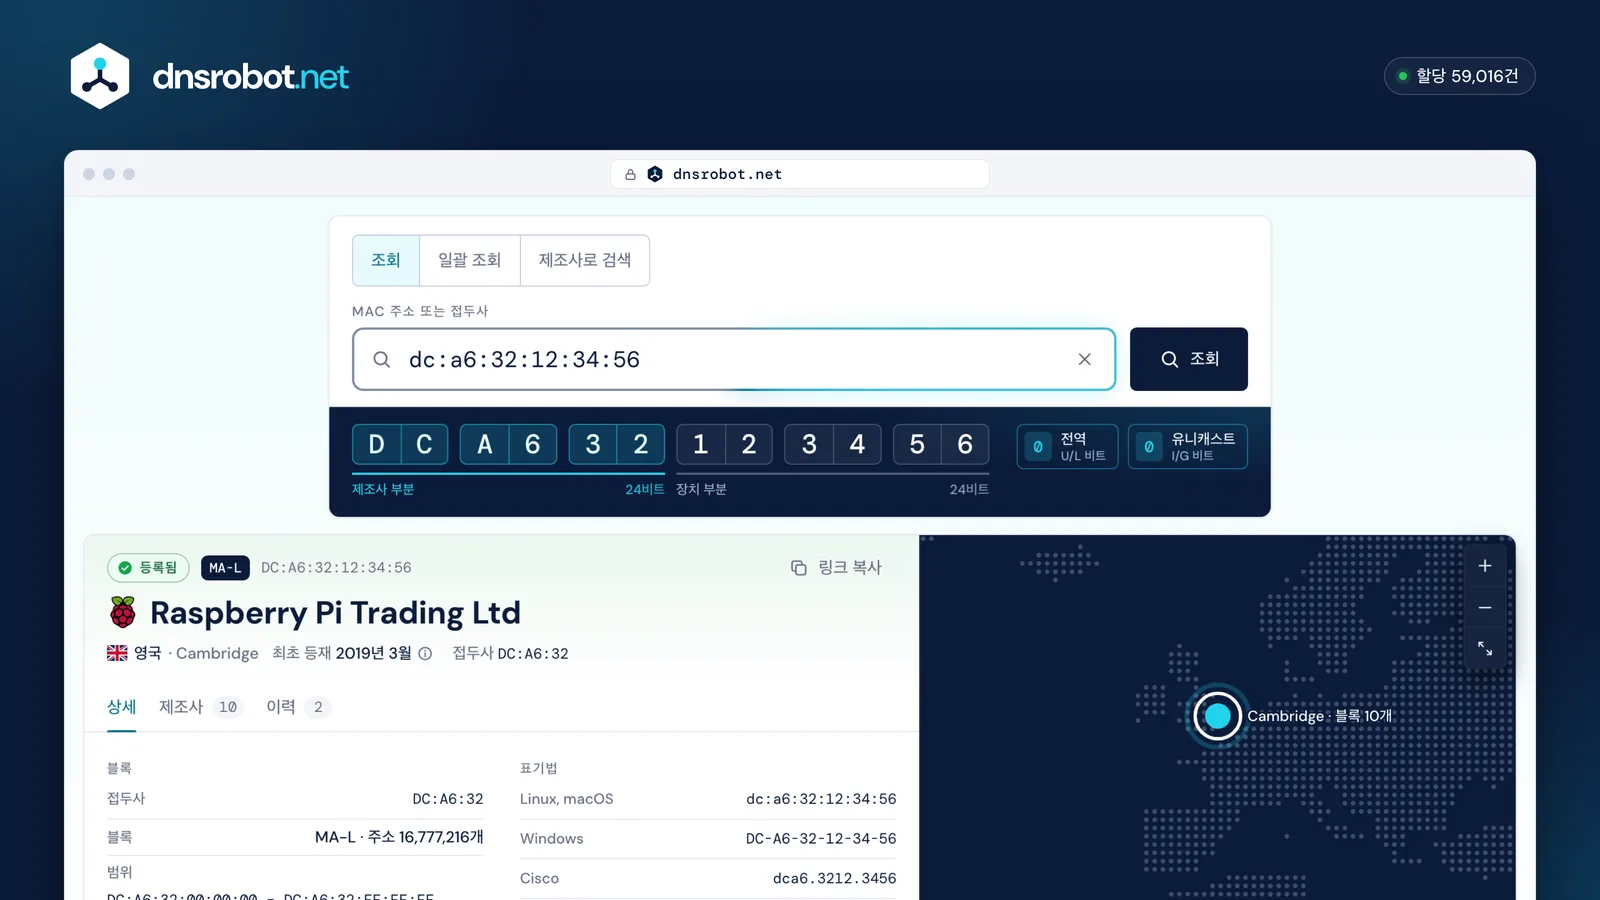This screenshot has height=900, width=1600.
Task: Open the 제조사 10 tab
Action: click(x=200, y=707)
